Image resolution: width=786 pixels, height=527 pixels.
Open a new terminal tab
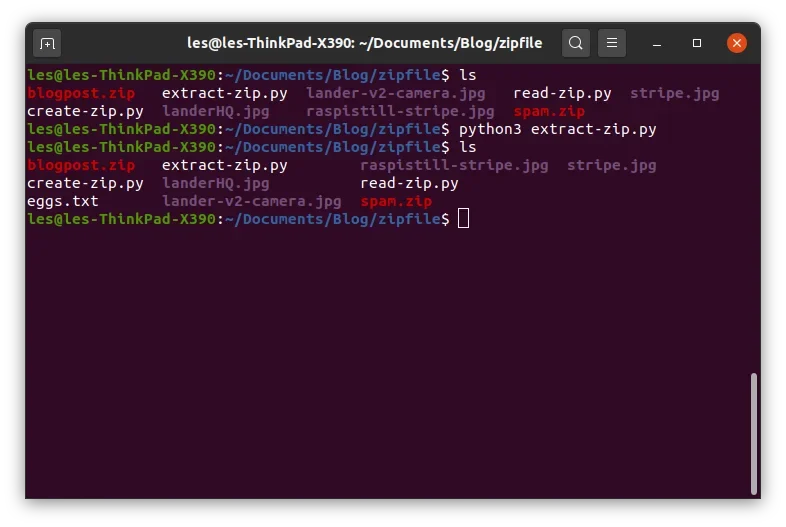pos(47,44)
